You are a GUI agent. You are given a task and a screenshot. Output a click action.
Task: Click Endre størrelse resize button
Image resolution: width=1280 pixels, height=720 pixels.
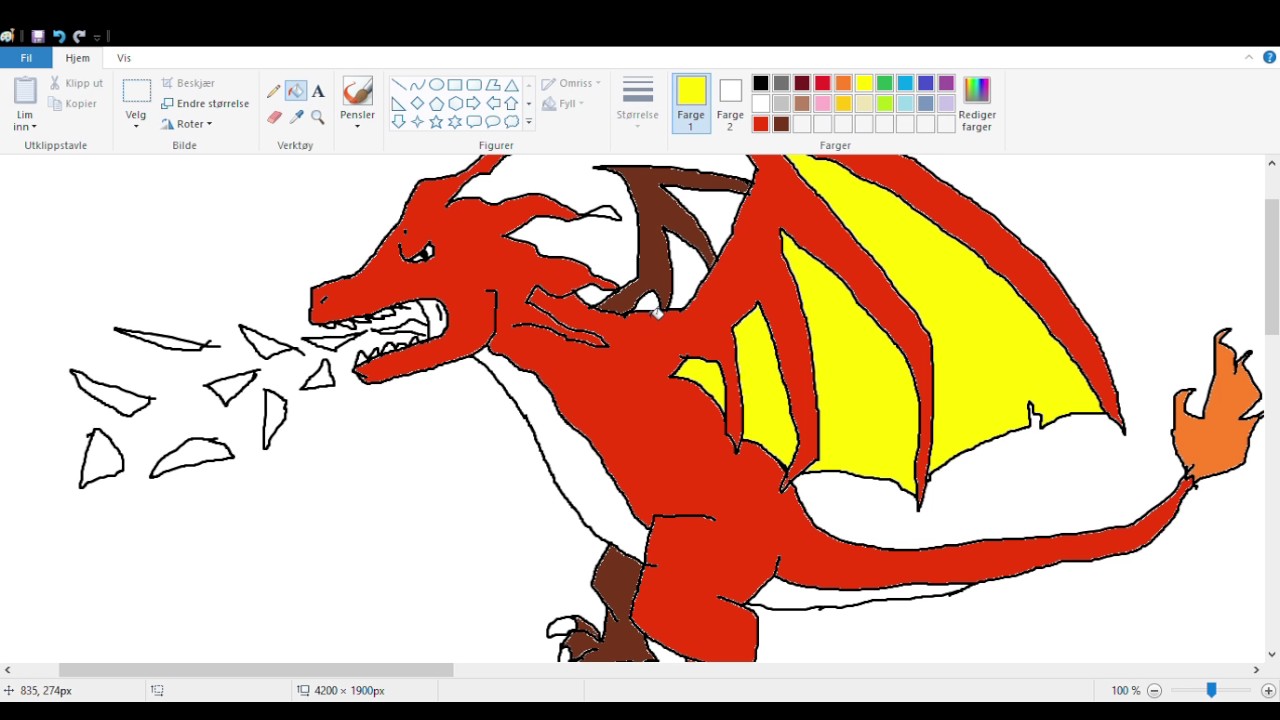click(205, 104)
